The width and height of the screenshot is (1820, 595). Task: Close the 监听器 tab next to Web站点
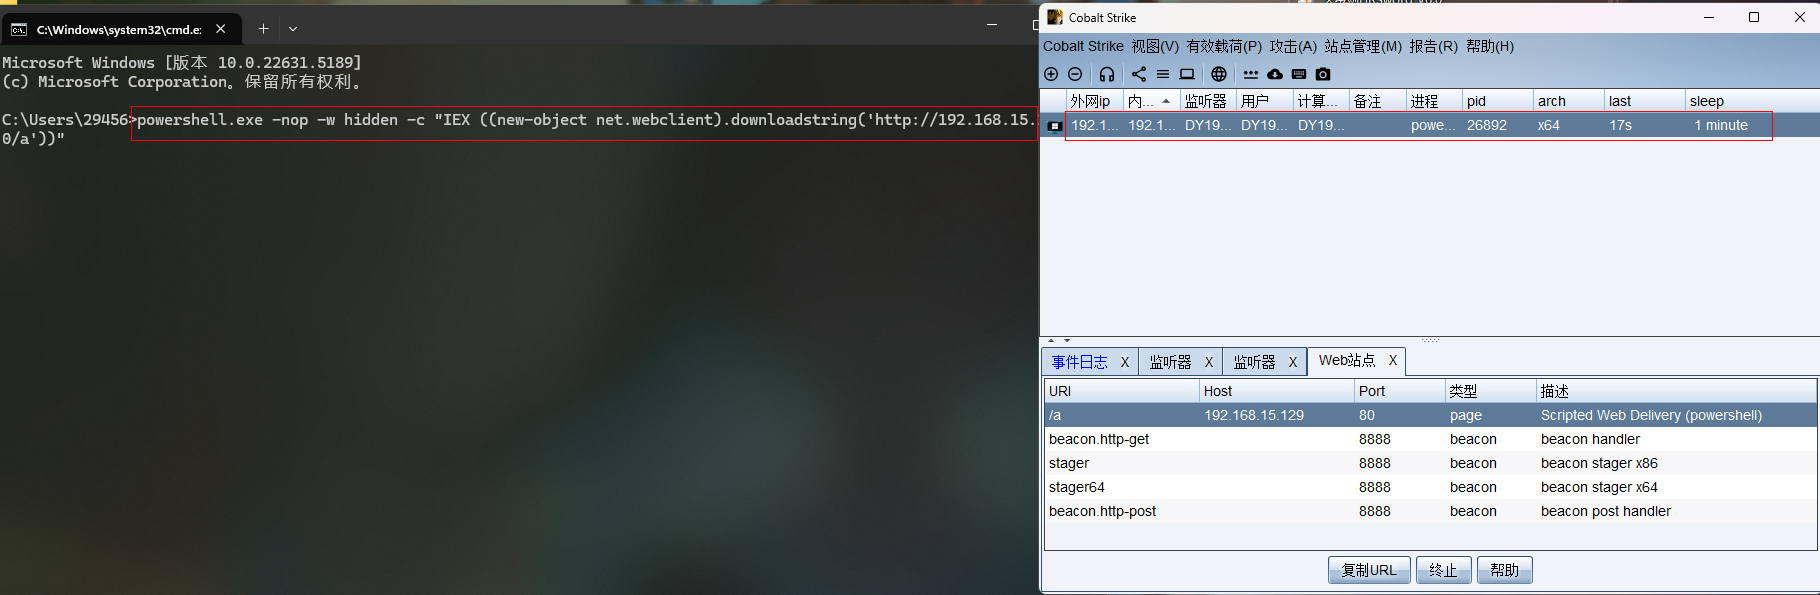[1293, 362]
